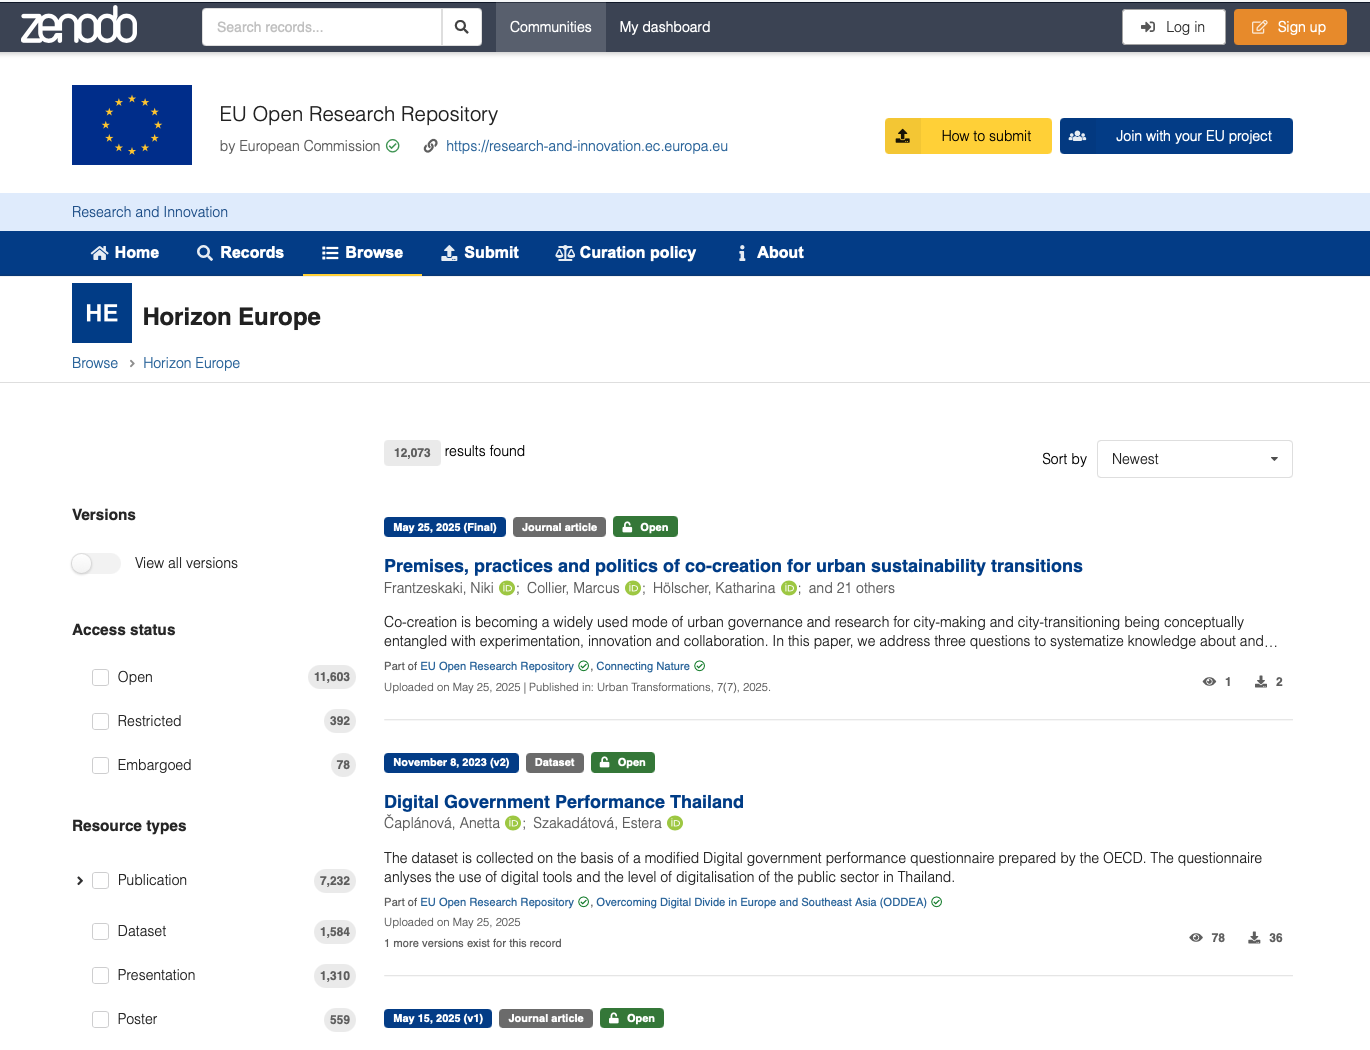The image size is (1370, 1050).
Task: Click the Horizon Europe breadcrumb link
Action: click(191, 363)
